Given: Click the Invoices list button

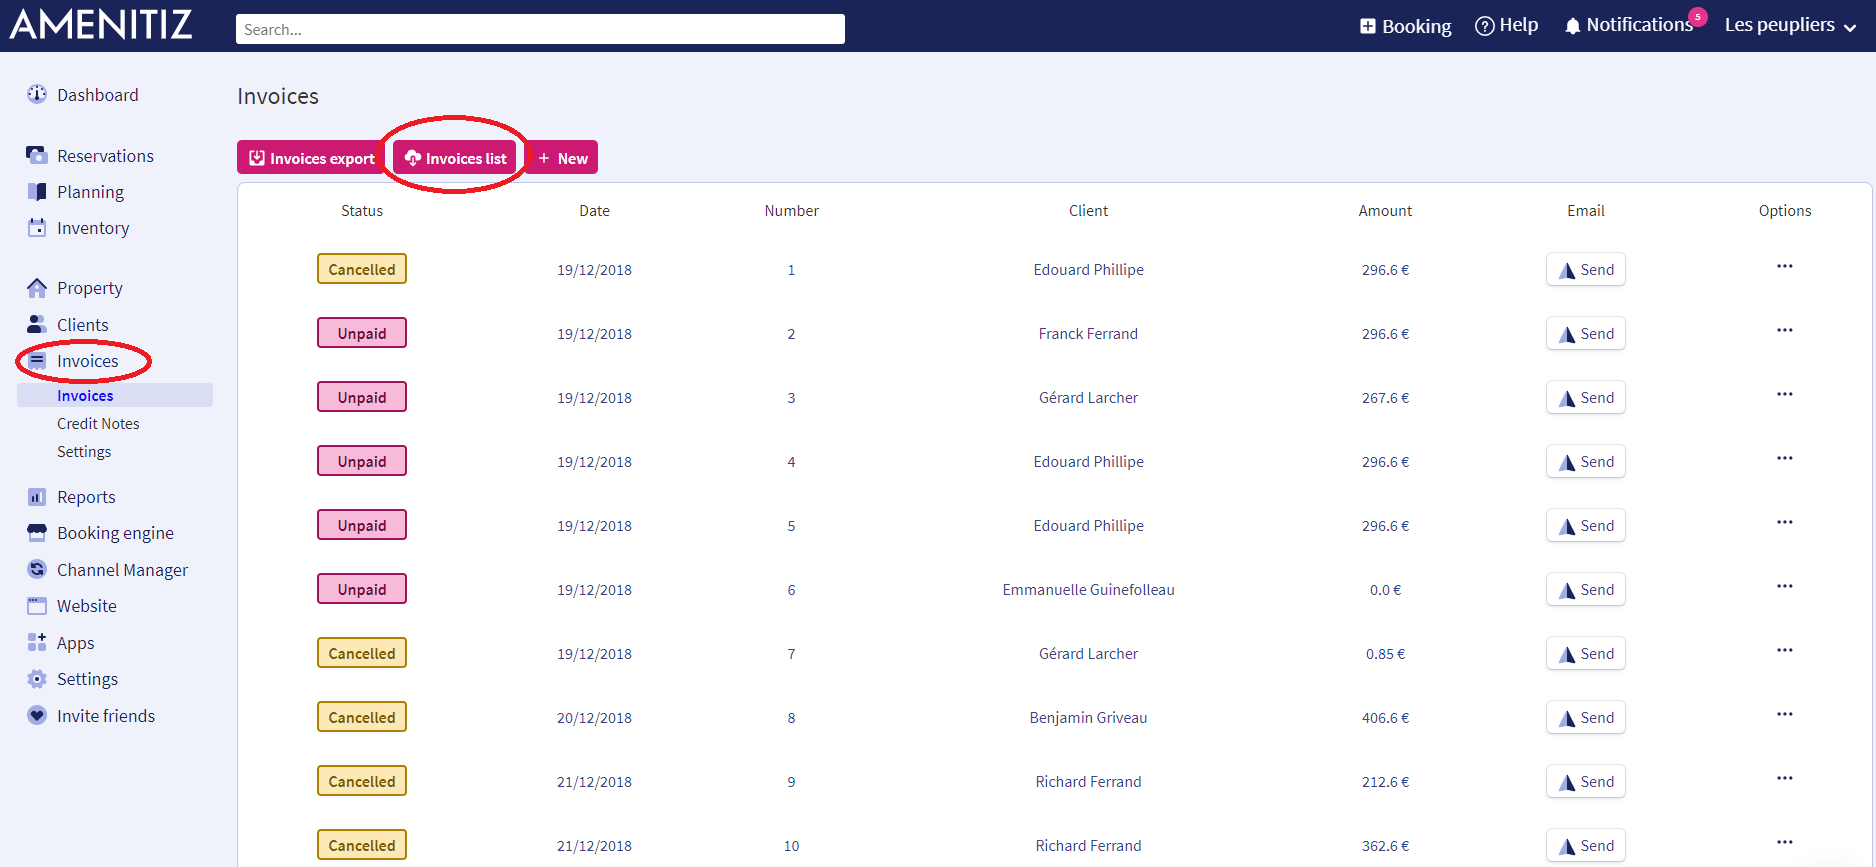Looking at the screenshot, I should pos(455,158).
